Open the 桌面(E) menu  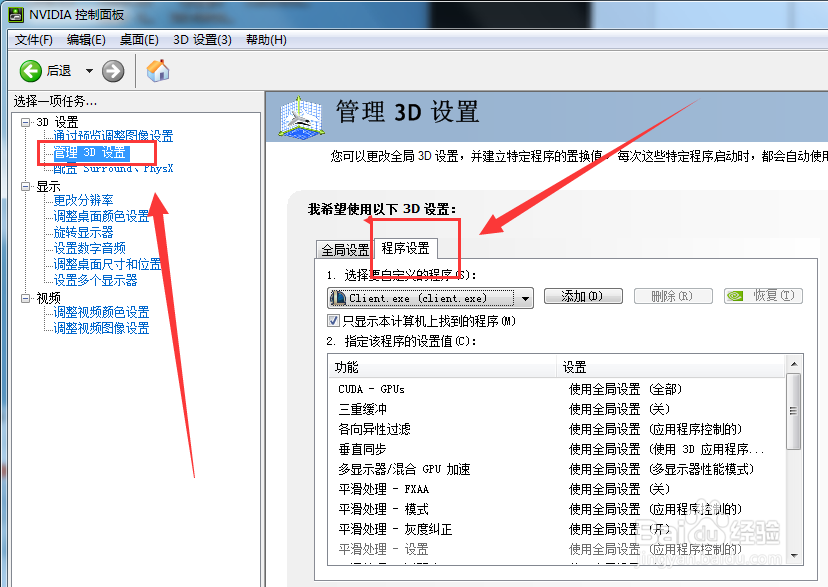[x=139, y=40]
